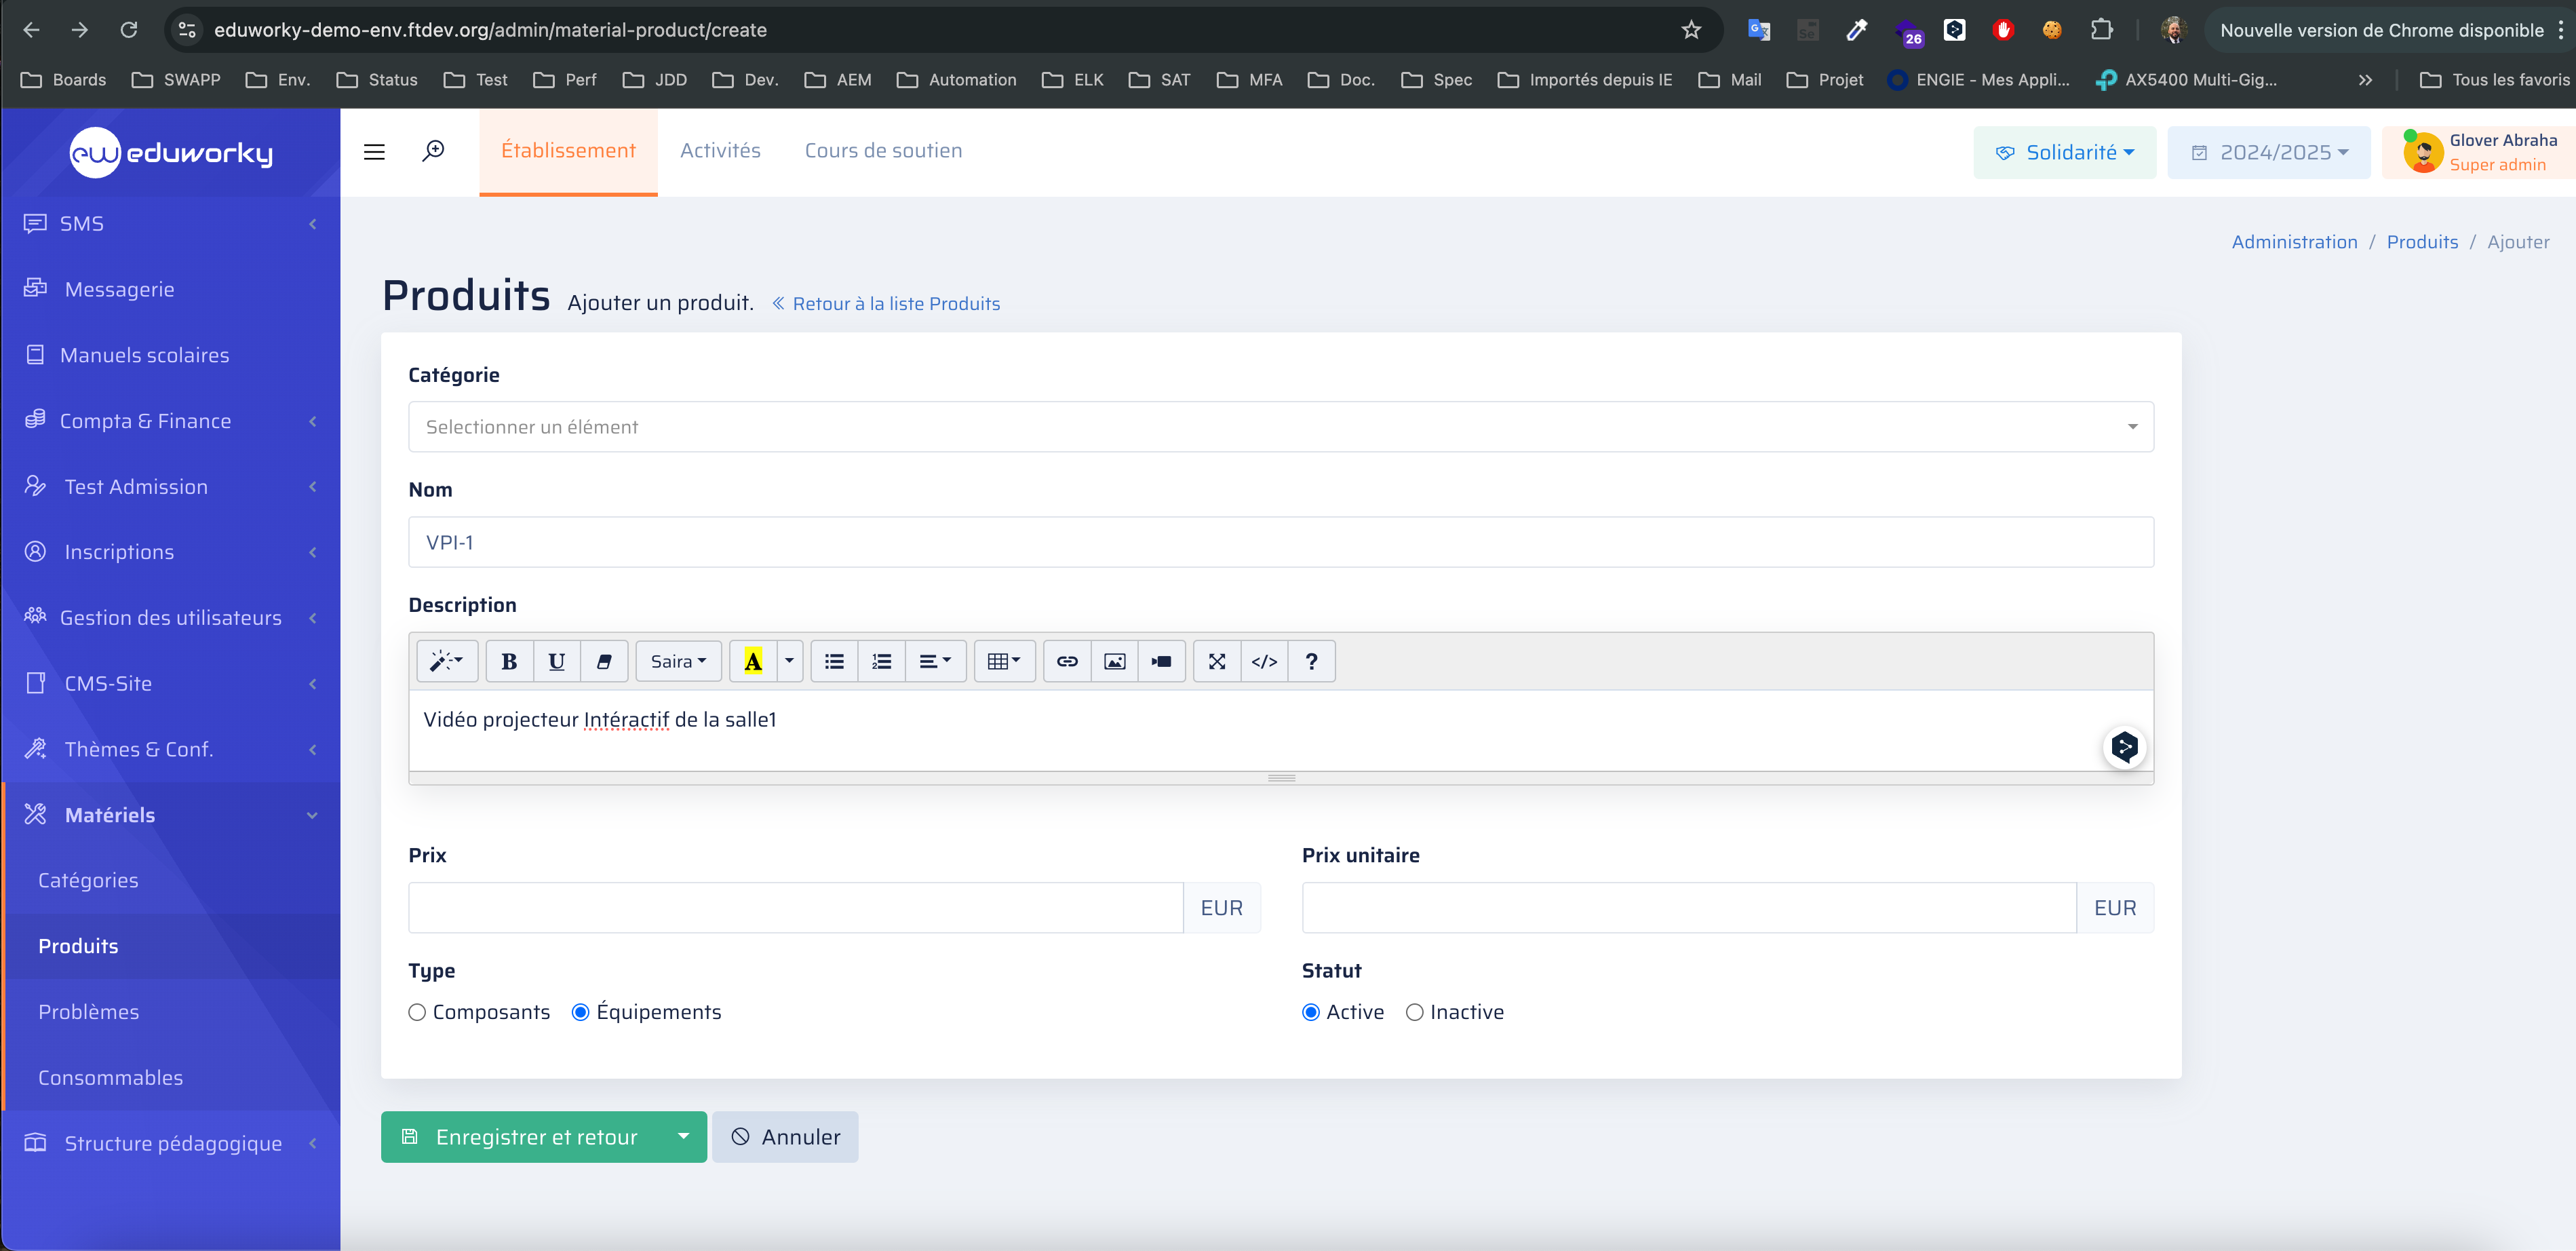The height and width of the screenshot is (1251, 2576).
Task: Click the unordered list icon
Action: click(834, 661)
